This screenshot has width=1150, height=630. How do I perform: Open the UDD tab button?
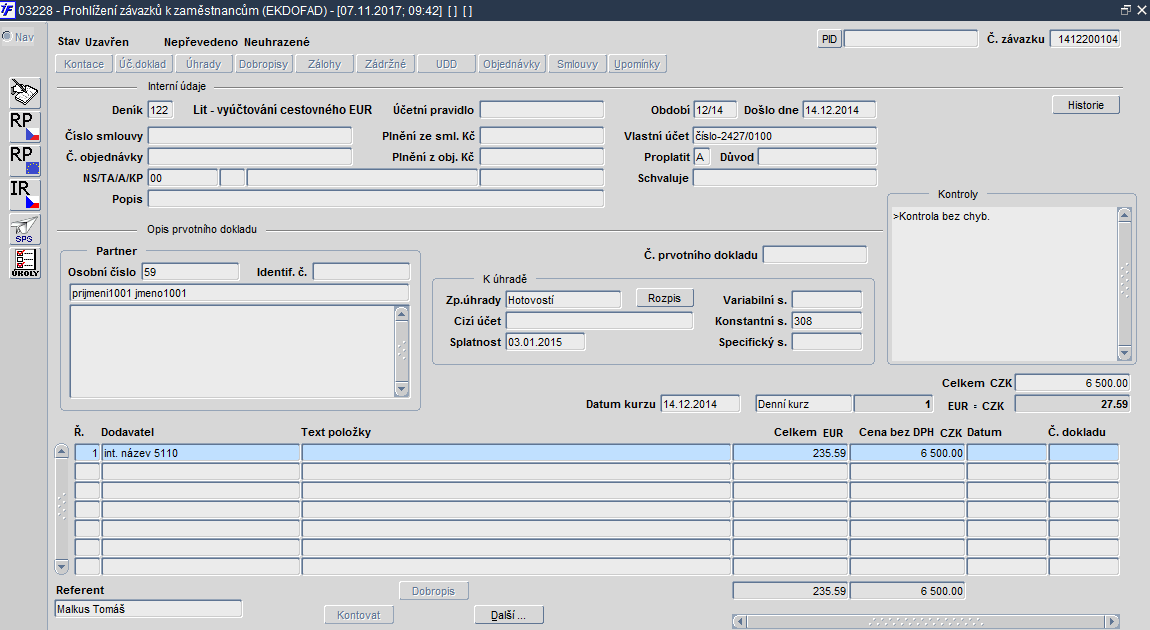446,64
